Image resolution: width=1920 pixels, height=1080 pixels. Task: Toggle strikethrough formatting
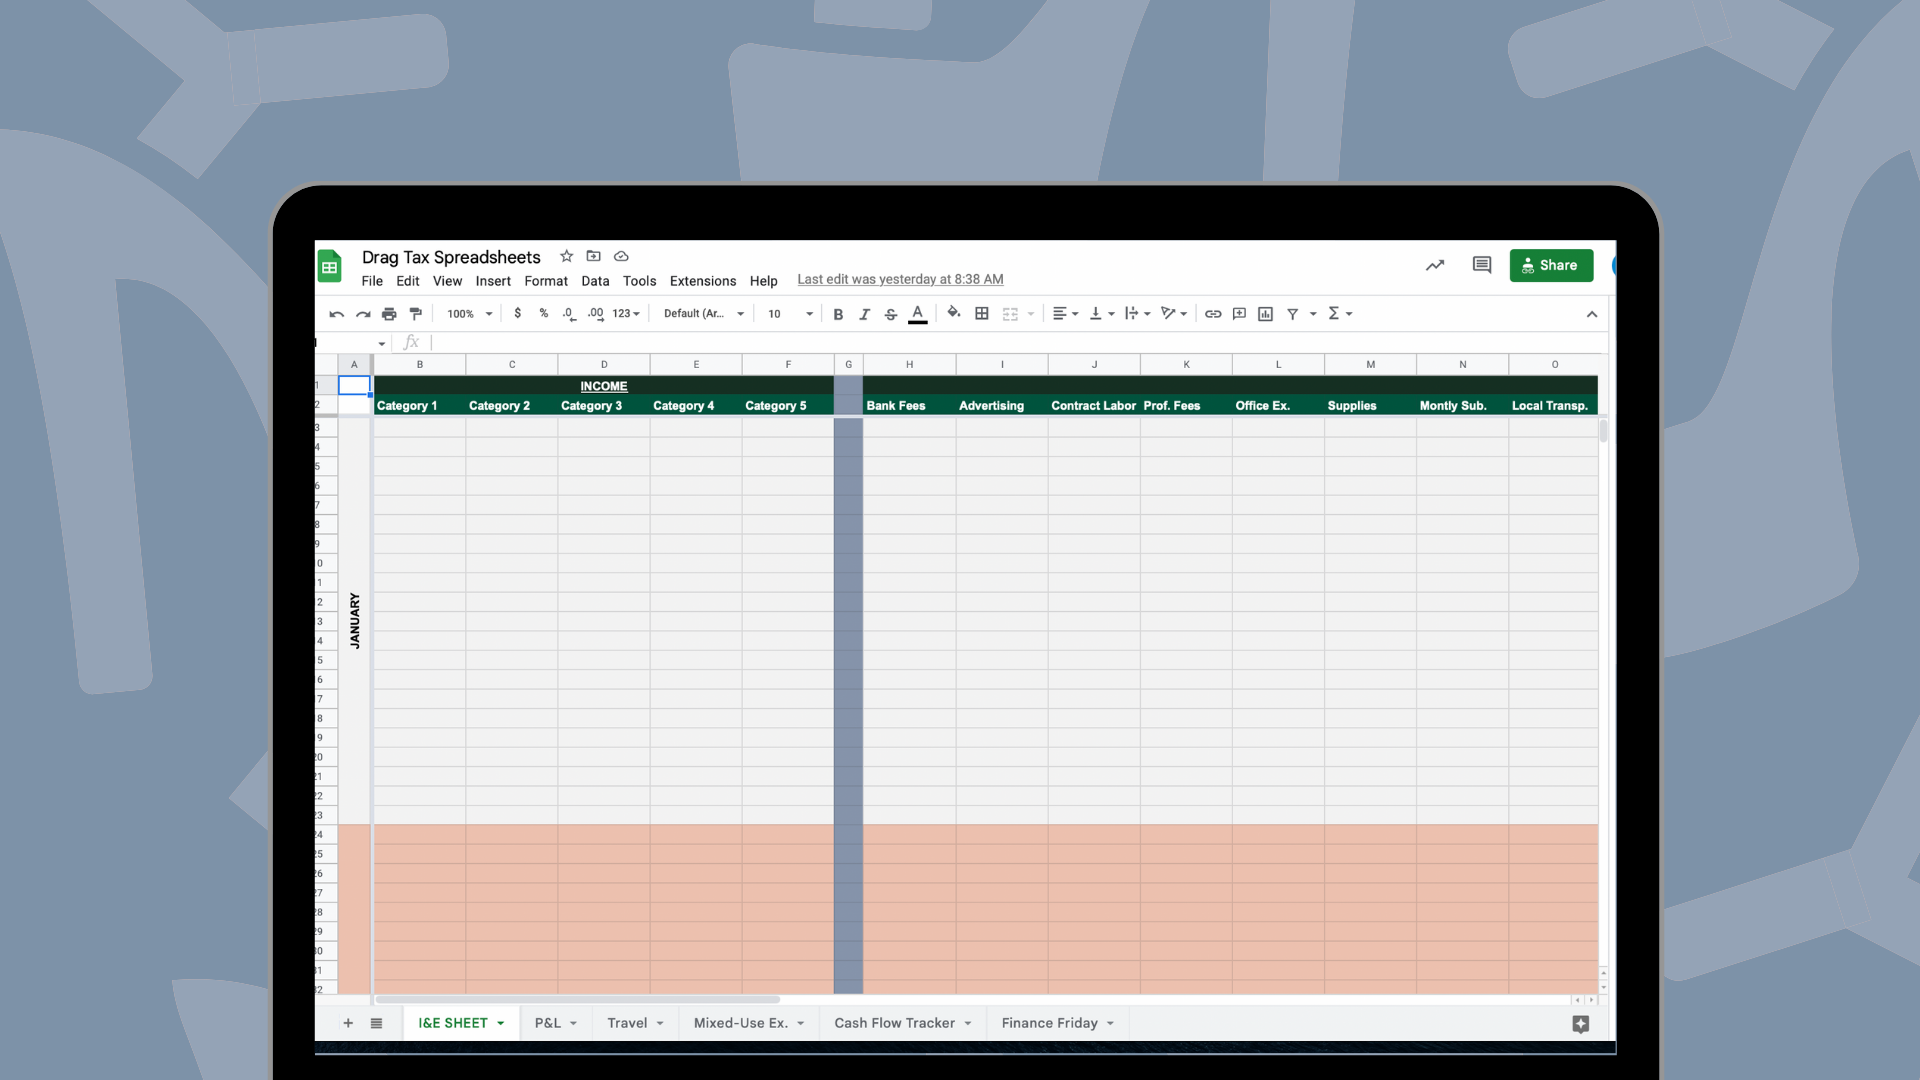click(x=890, y=314)
